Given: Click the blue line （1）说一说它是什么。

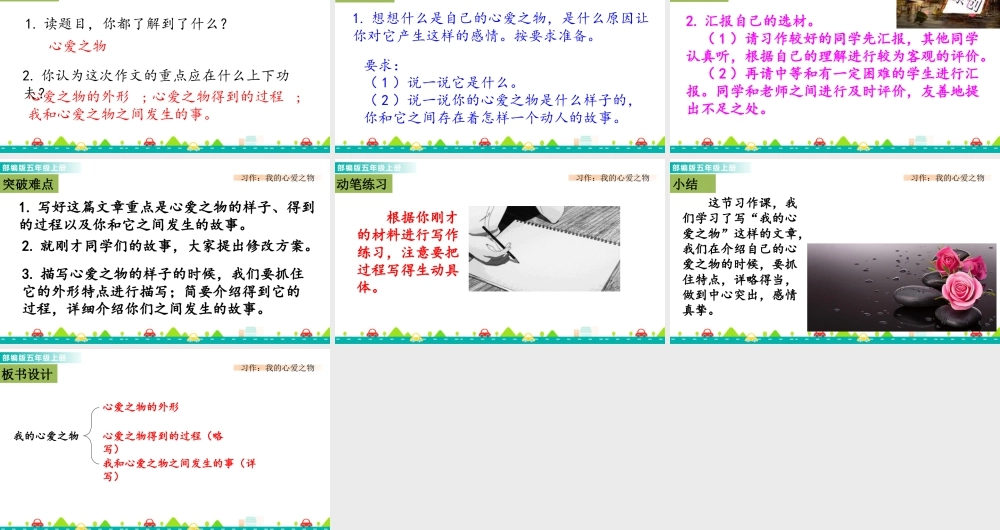Looking at the screenshot, I should tap(445, 82).
